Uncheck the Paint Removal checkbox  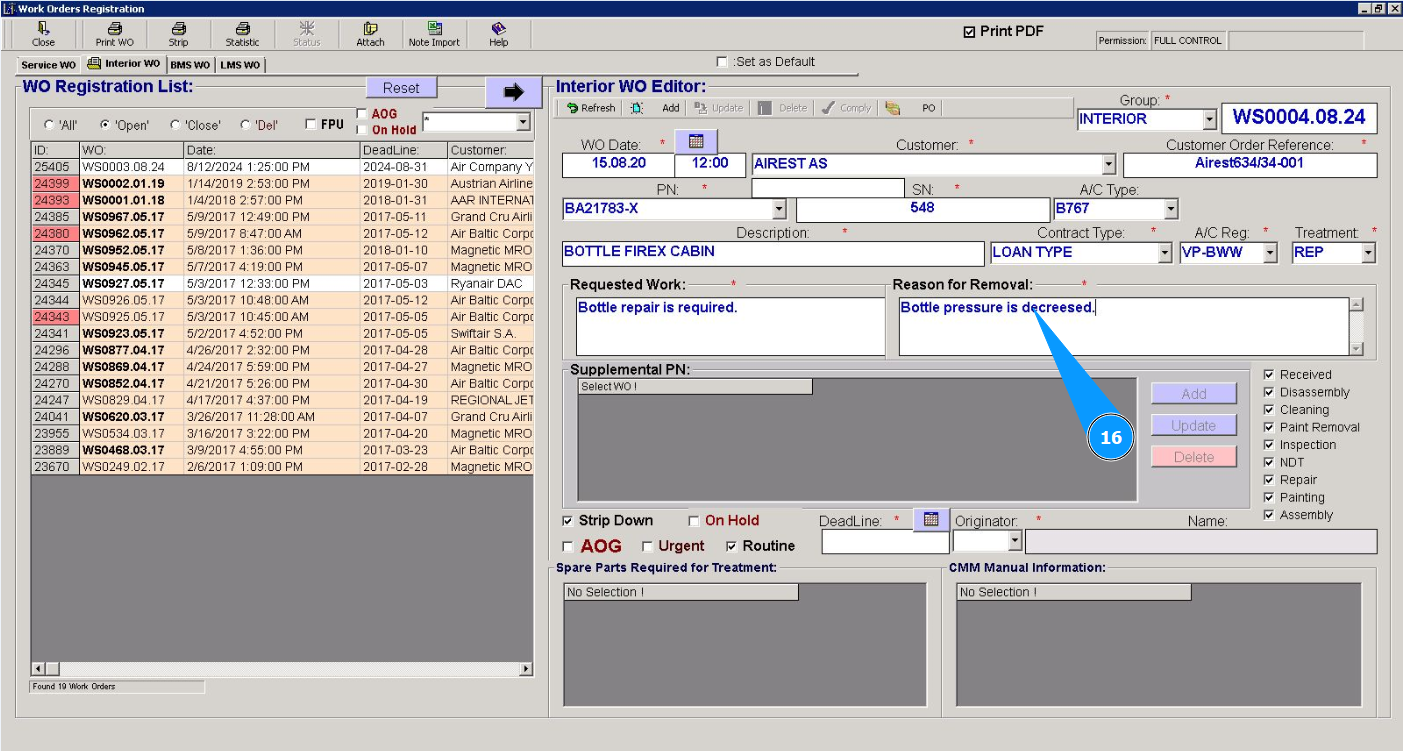[1269, 427]
